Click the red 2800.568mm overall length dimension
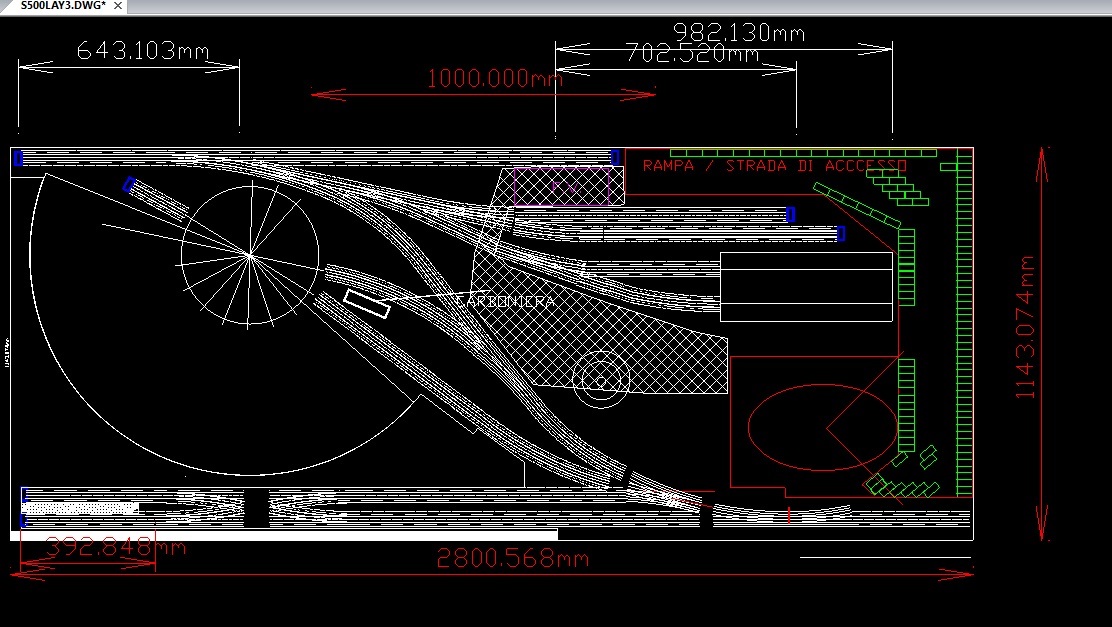The height and width of the screenshot is (627, 1112). pyautogui.click(x=512, y=558)
